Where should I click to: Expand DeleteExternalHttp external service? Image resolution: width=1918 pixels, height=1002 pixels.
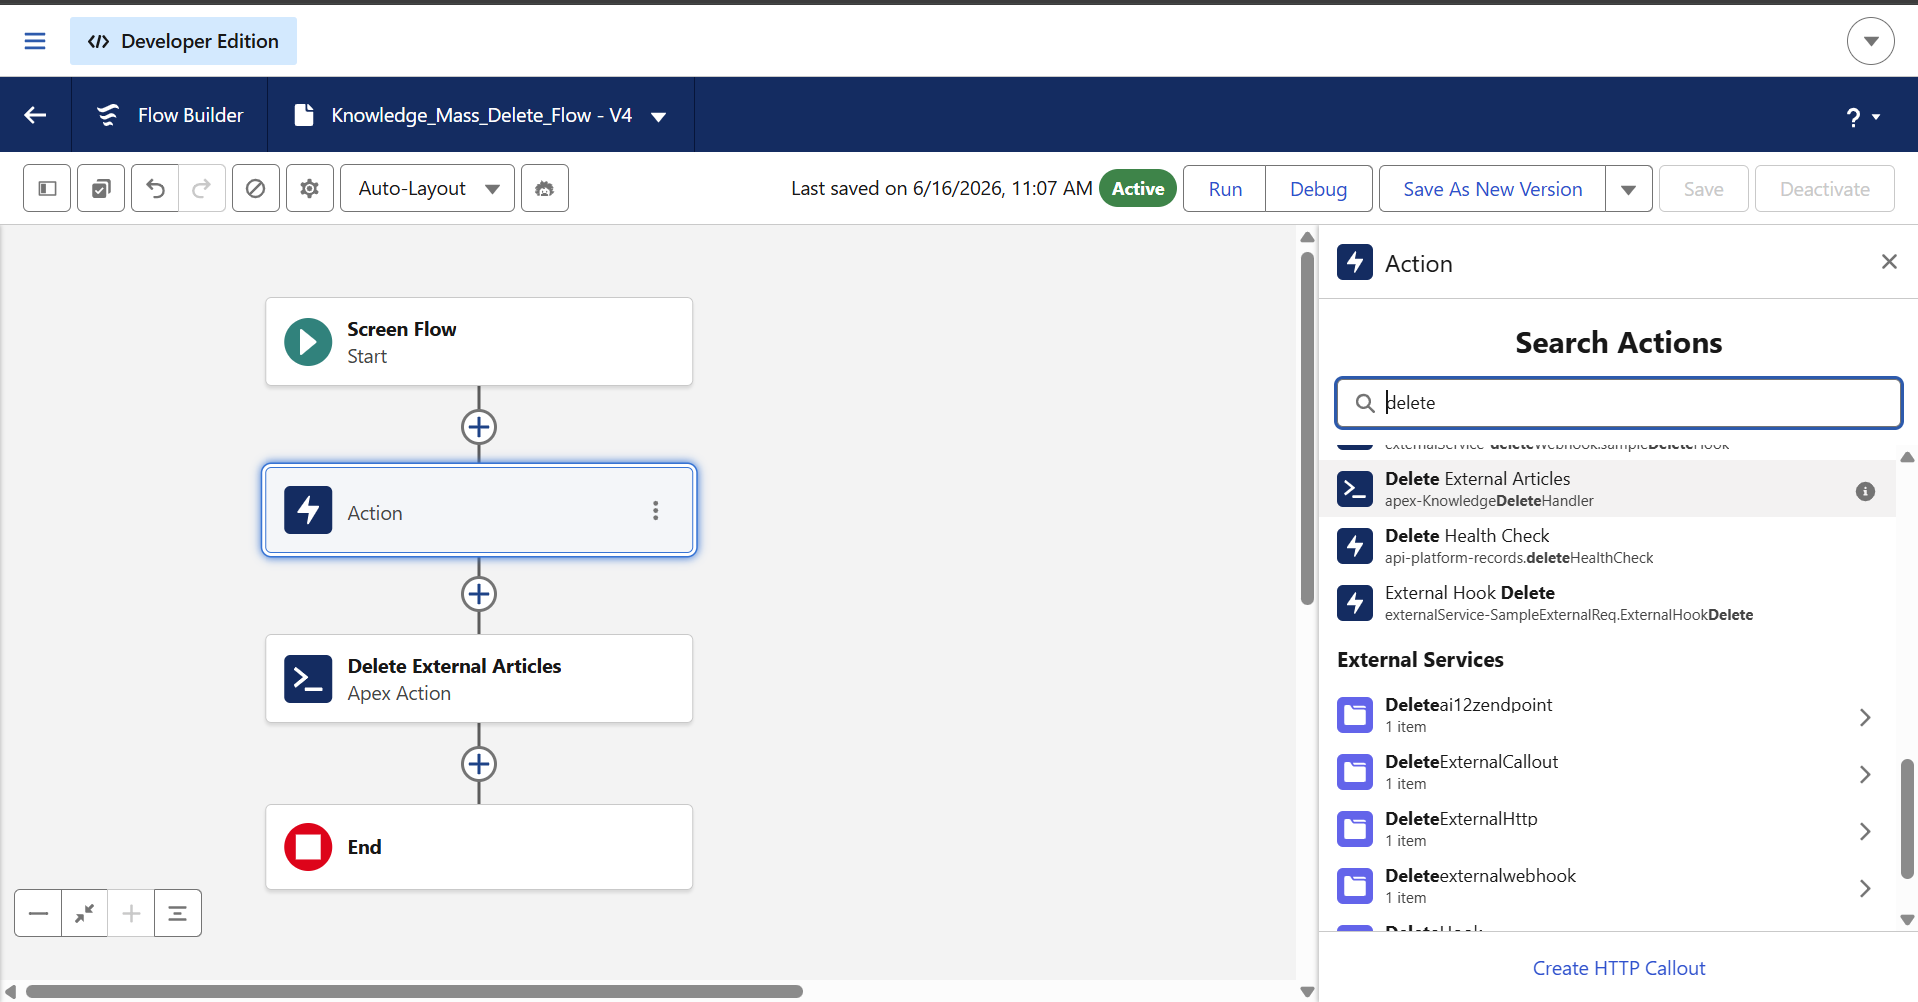pos(1865,831)
